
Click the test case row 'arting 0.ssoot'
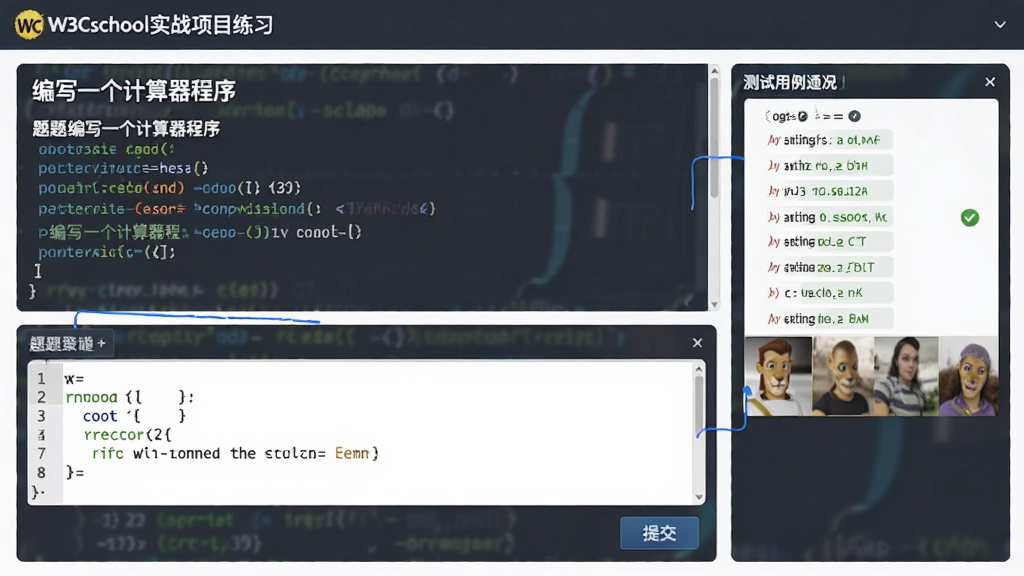click(828, 217)
